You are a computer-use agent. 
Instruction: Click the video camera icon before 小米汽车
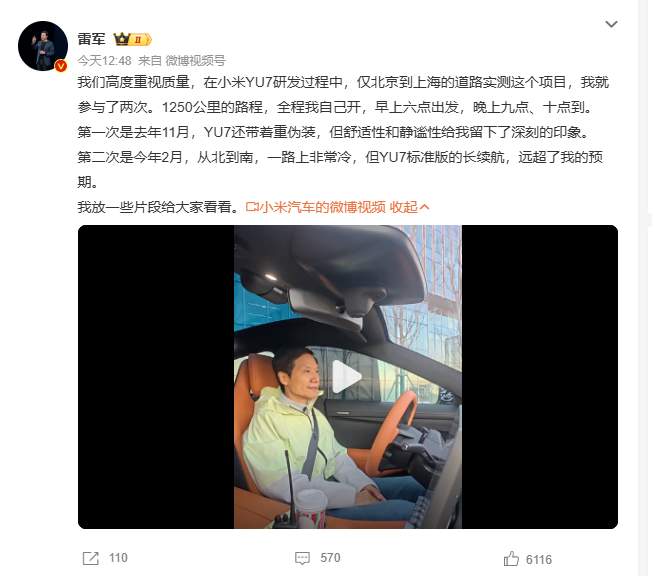click(252, 207)
